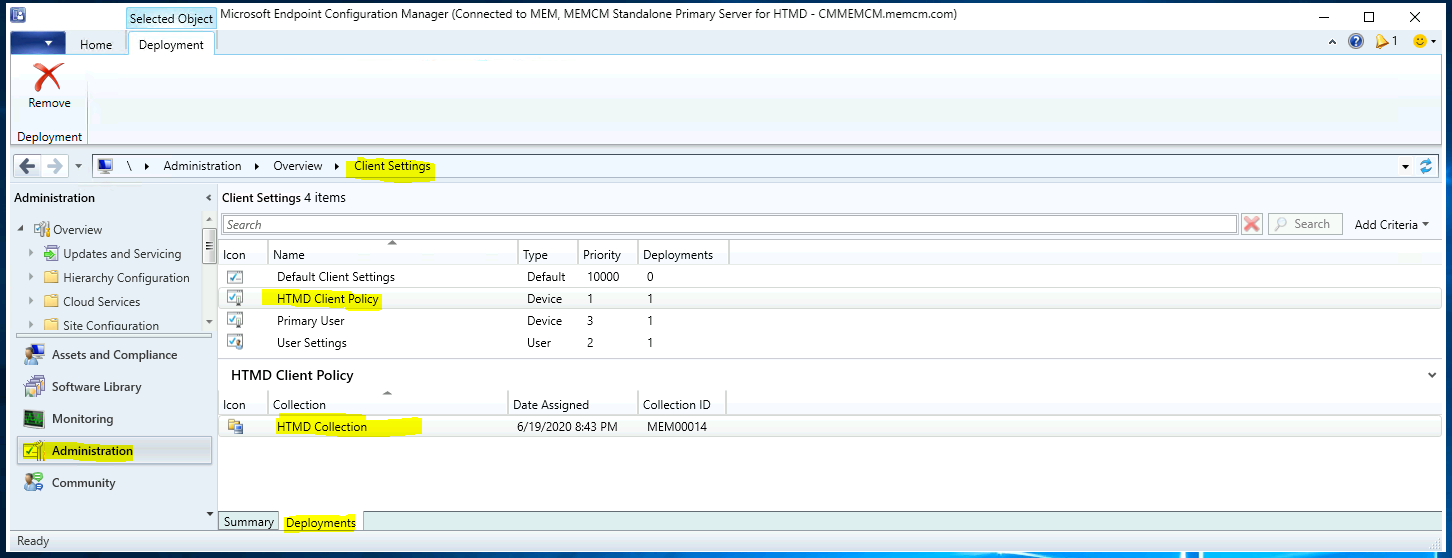Click Client Settings in the breadcrumb path
This screenshot has width=1452, height=558.
pos(392,166)
